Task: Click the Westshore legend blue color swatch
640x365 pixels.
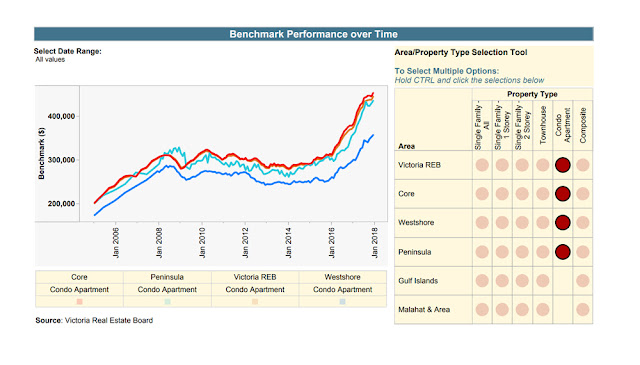Action: point(342,302)
